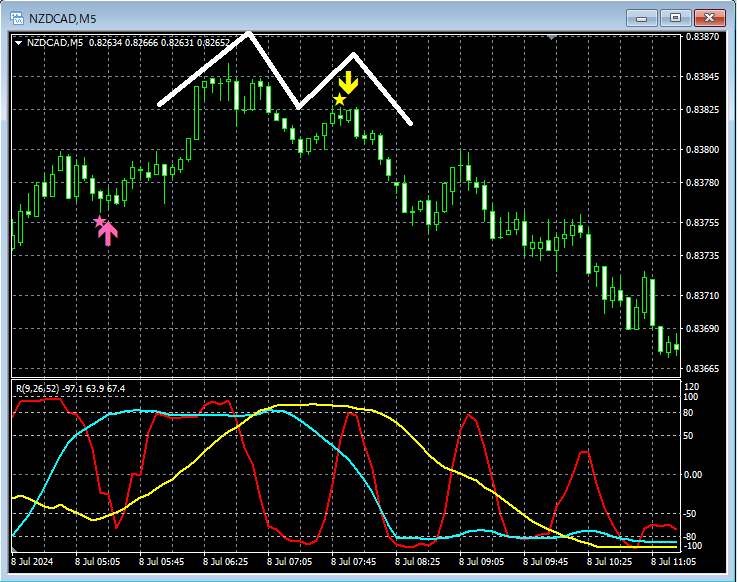Image resolution: width=738 pixels, height=582 pixels.
Task: Click the 8 Jul 09:45 time label
Action: coord(545,562)
